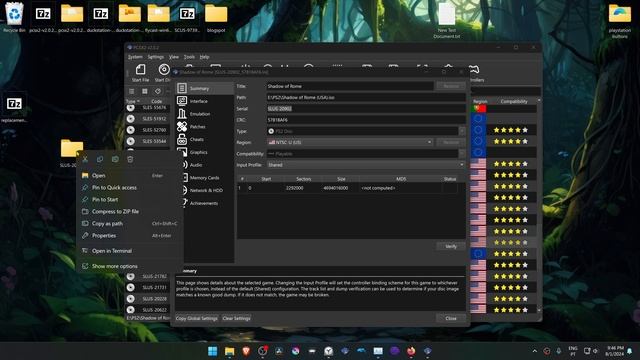Open the Interface settings page

tap(204, 101)
